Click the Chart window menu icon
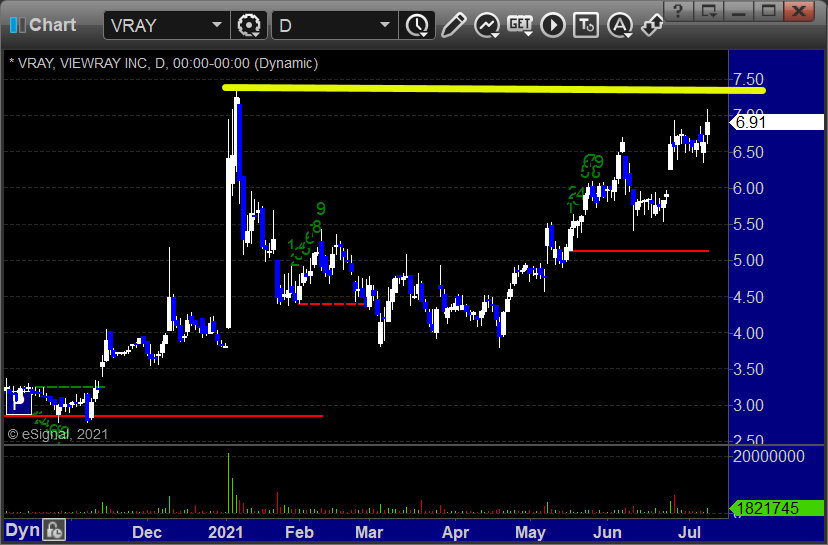 (x=17, y=25)
